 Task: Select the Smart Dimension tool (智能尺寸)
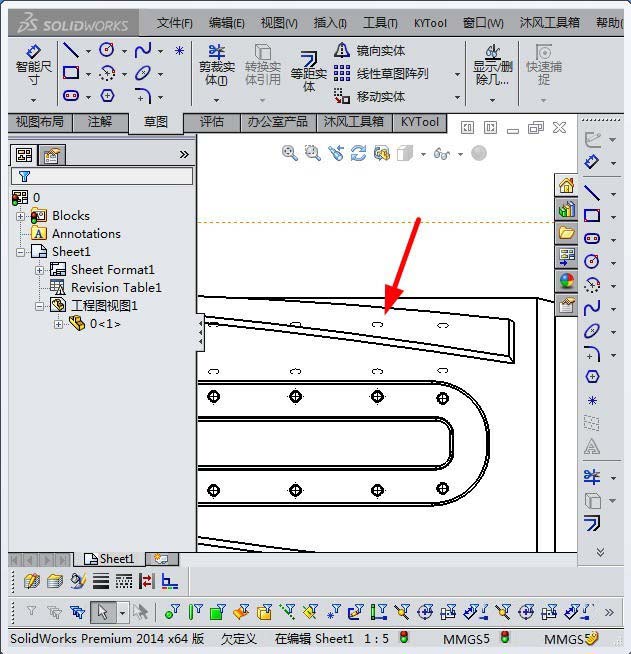(x=33, y=65)
